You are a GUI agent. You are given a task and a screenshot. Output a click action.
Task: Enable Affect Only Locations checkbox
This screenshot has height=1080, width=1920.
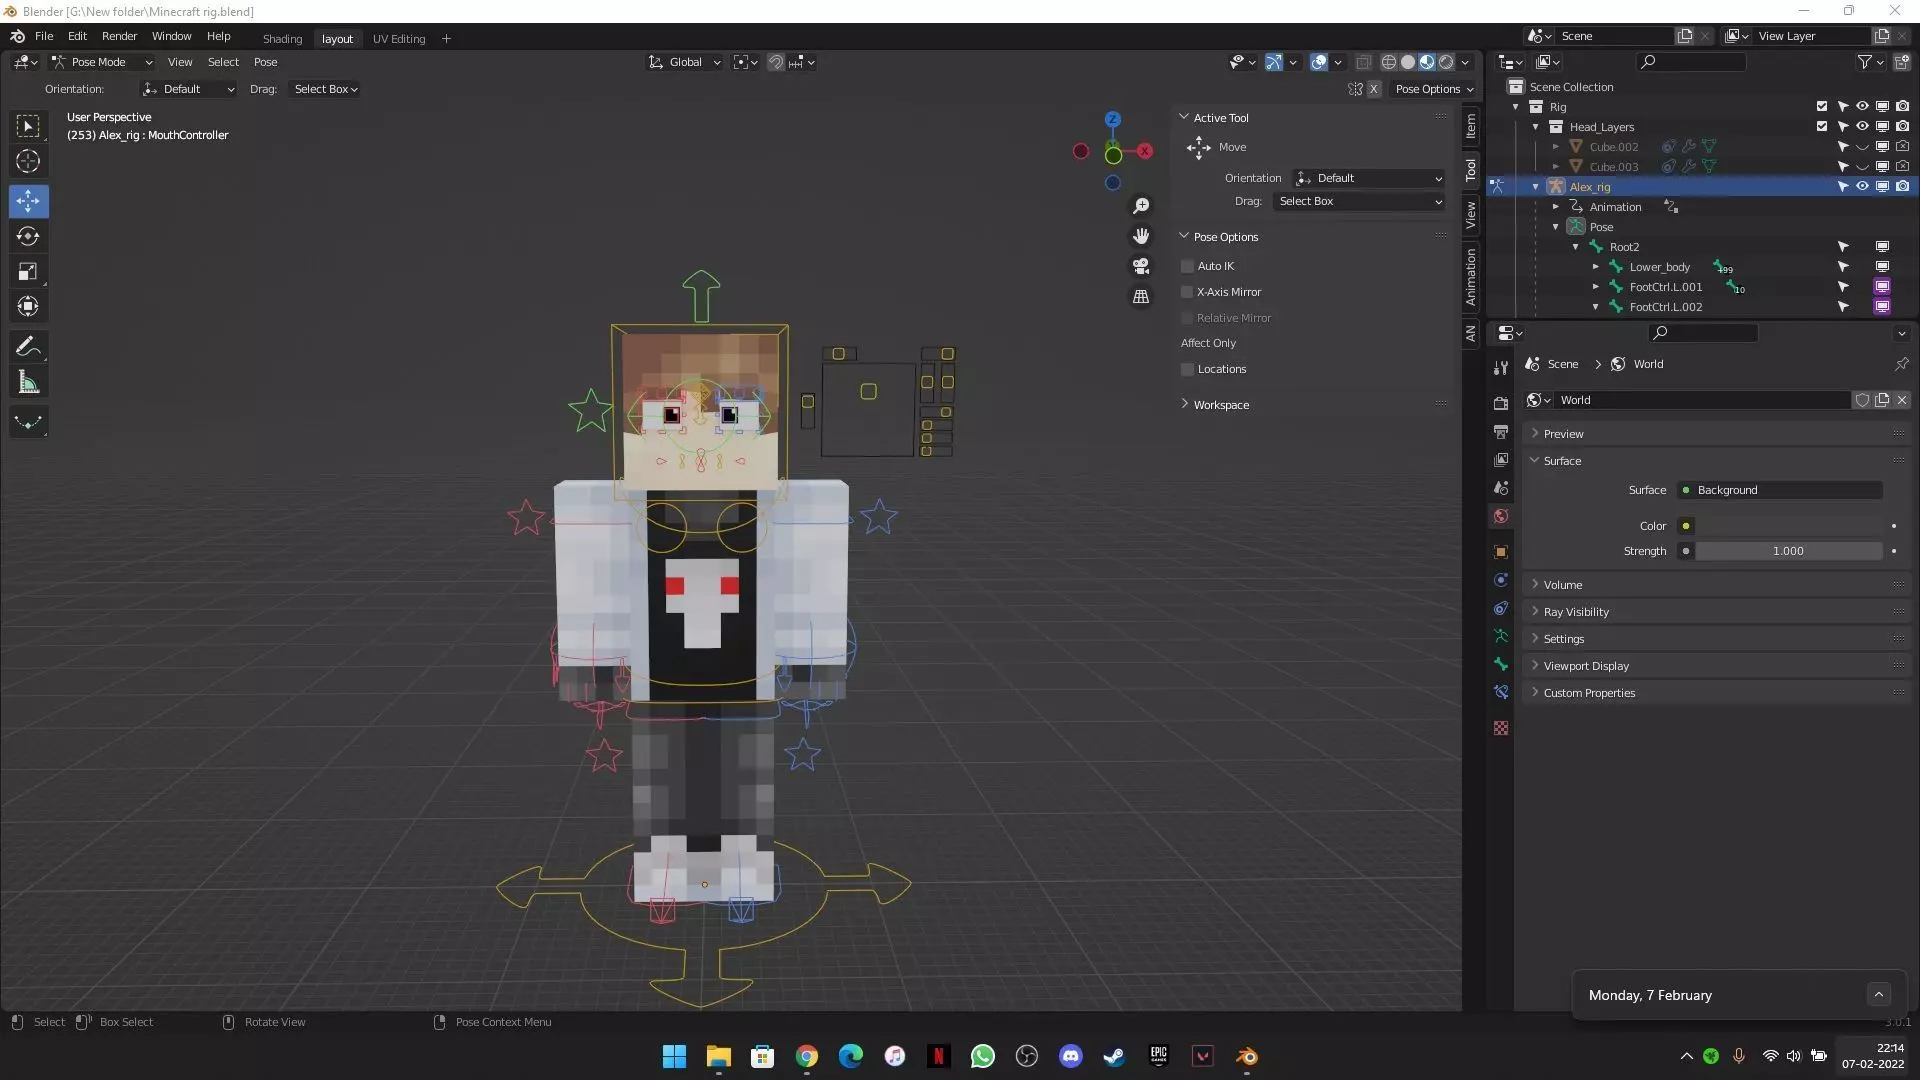[x=1187, y=369]
